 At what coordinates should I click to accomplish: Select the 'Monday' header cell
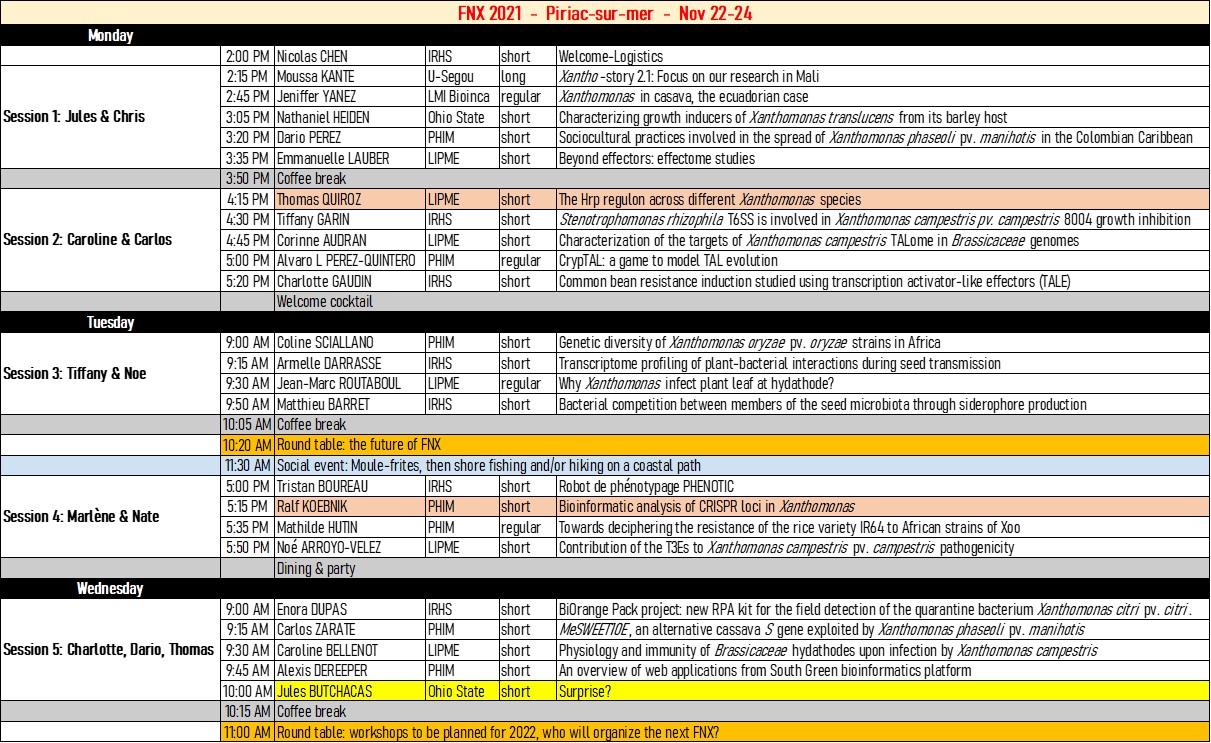coord(110,36)
